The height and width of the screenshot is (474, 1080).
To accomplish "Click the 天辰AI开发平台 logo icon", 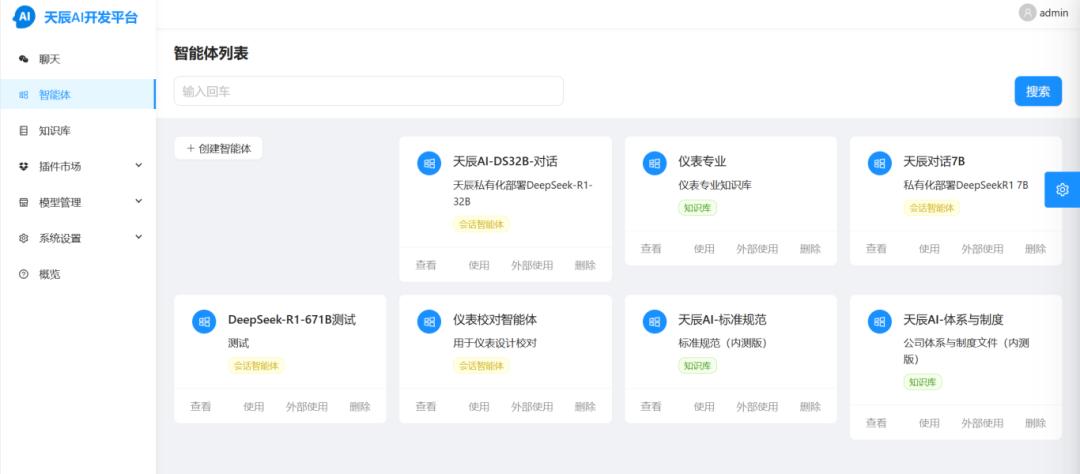I will [24, 17].
